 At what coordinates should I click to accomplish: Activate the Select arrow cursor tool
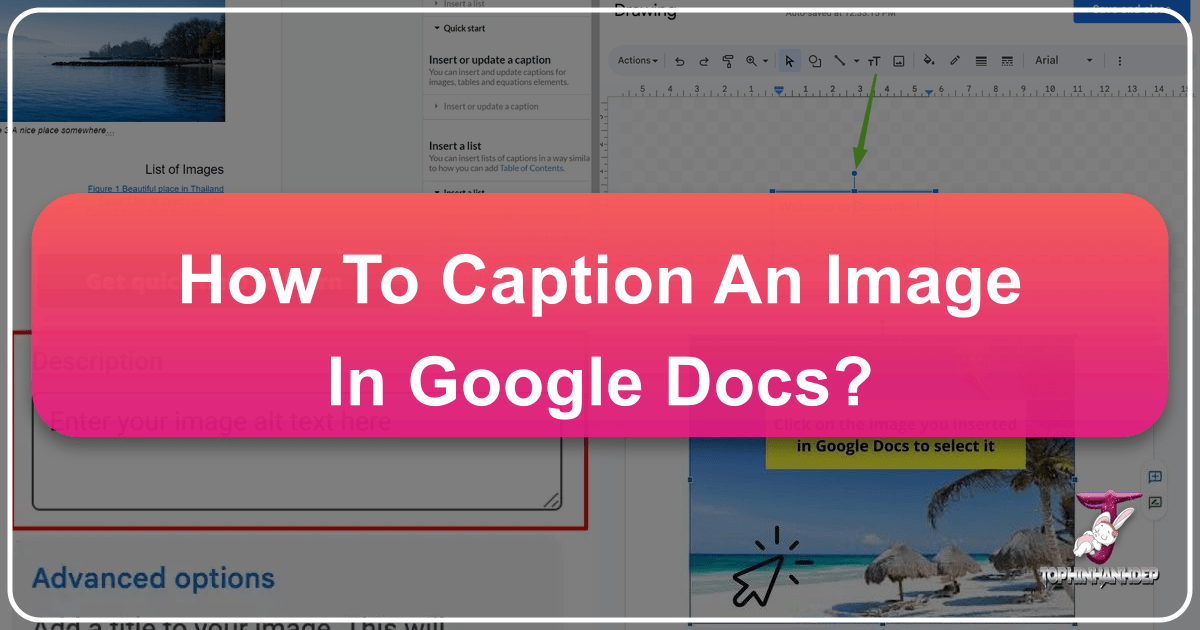tap(790, 61)
